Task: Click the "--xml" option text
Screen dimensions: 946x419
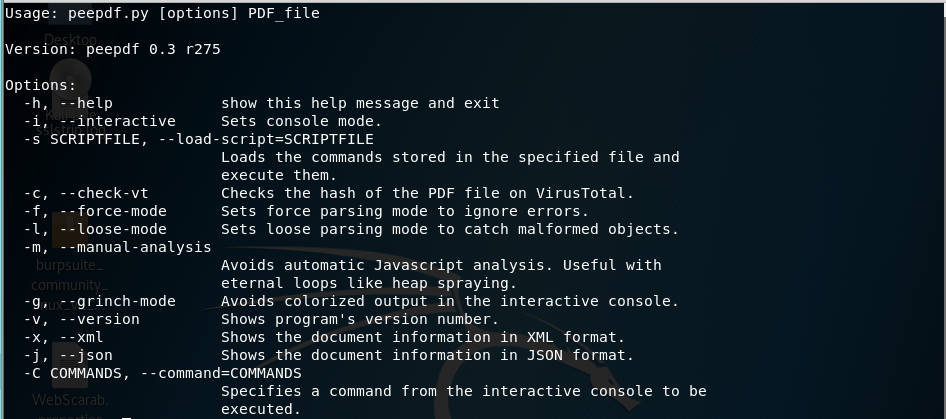Action: pos(80,337)
